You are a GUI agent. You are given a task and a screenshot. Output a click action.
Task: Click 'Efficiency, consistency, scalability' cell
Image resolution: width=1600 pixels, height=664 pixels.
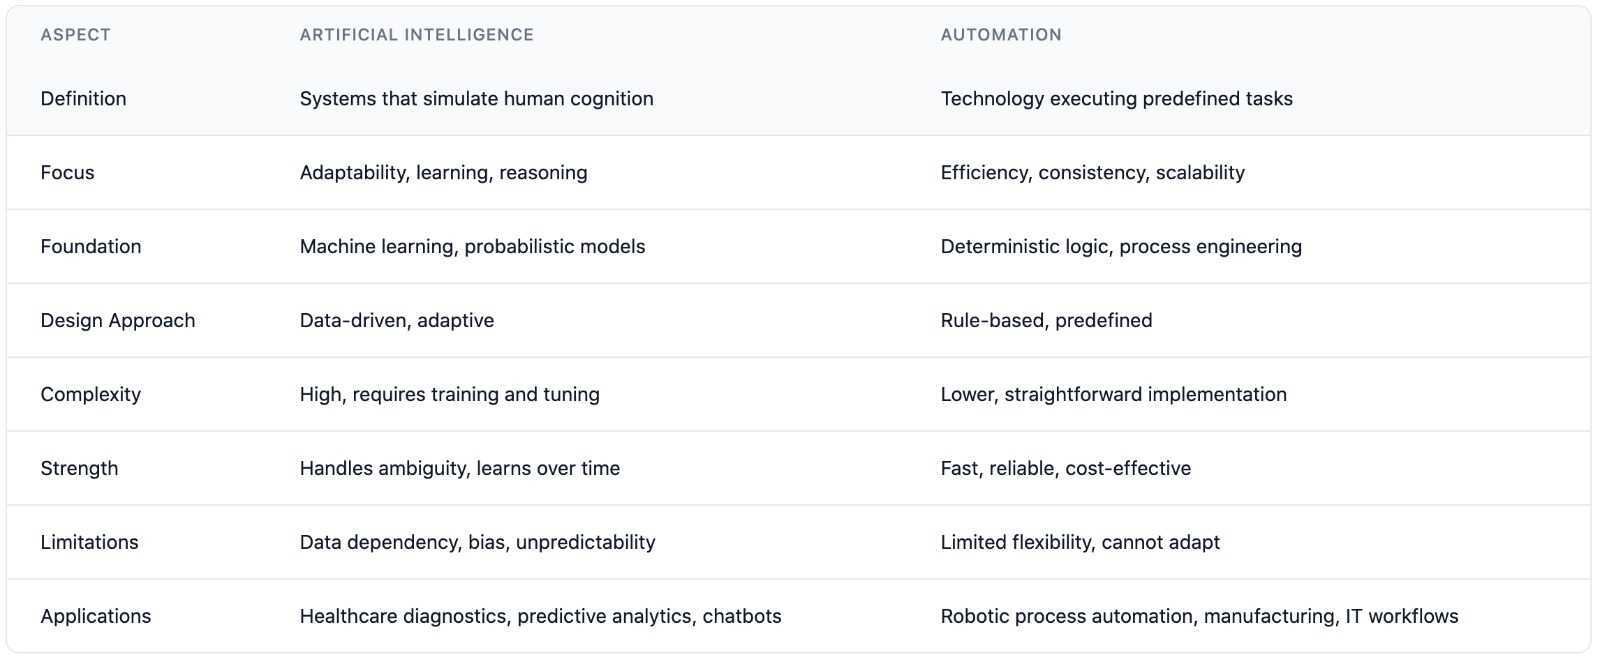coord(1092,173)
